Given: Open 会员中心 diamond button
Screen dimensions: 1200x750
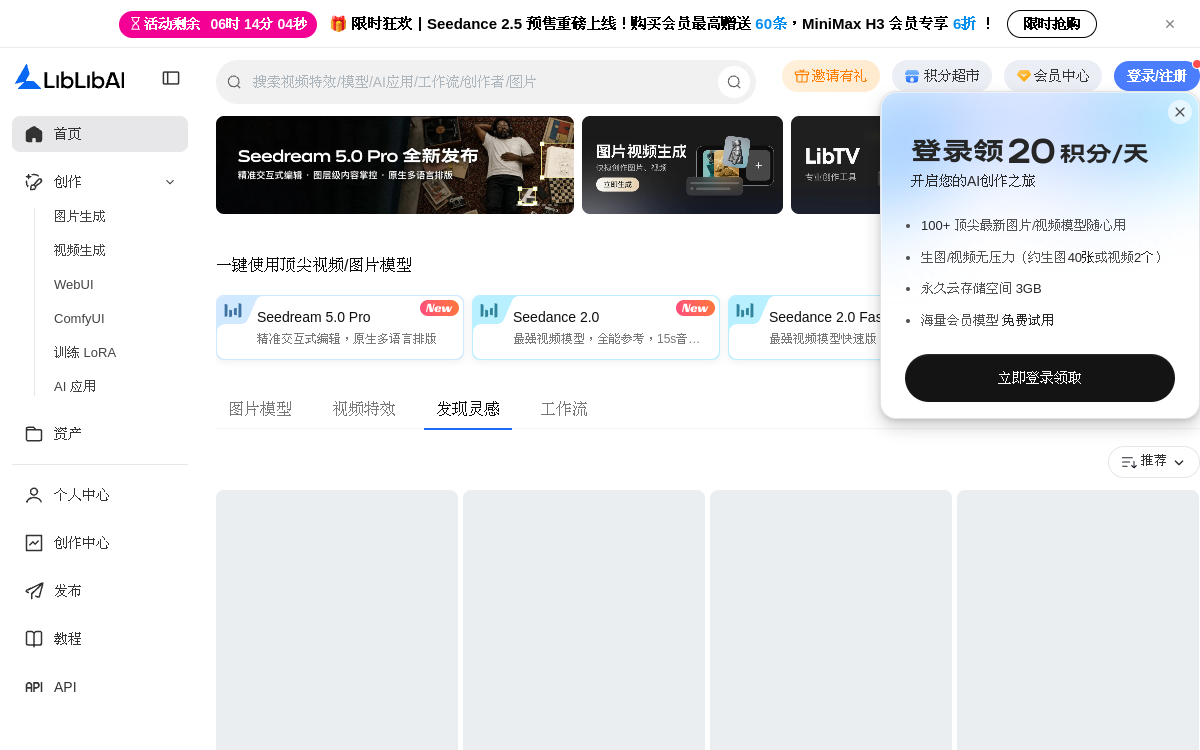Looking at the screenshot, I should [1053, 76].
